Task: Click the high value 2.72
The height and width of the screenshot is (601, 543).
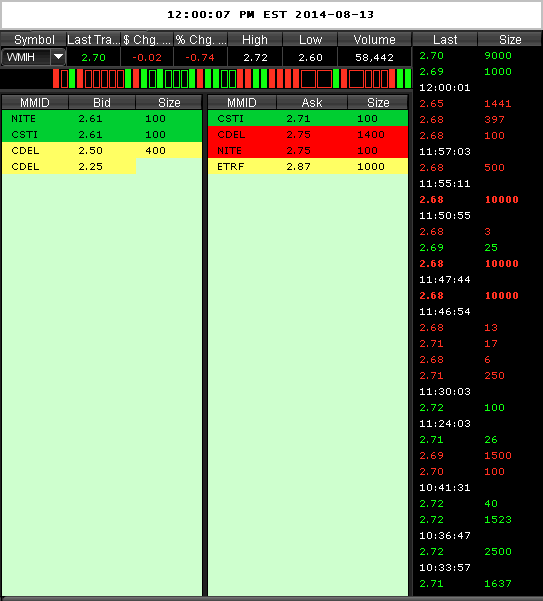Action: [x=255, y=57]
